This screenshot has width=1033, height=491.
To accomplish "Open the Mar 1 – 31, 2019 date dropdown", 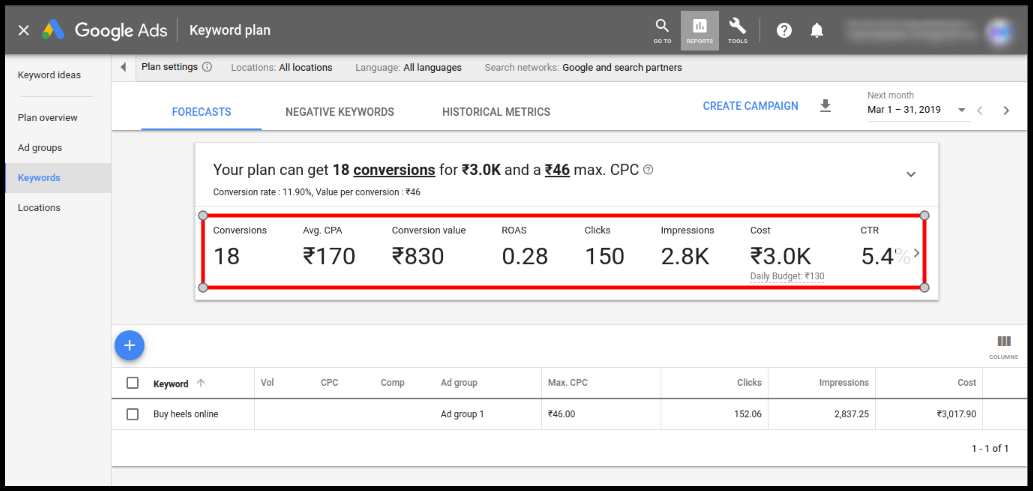I will click(918, 110).
